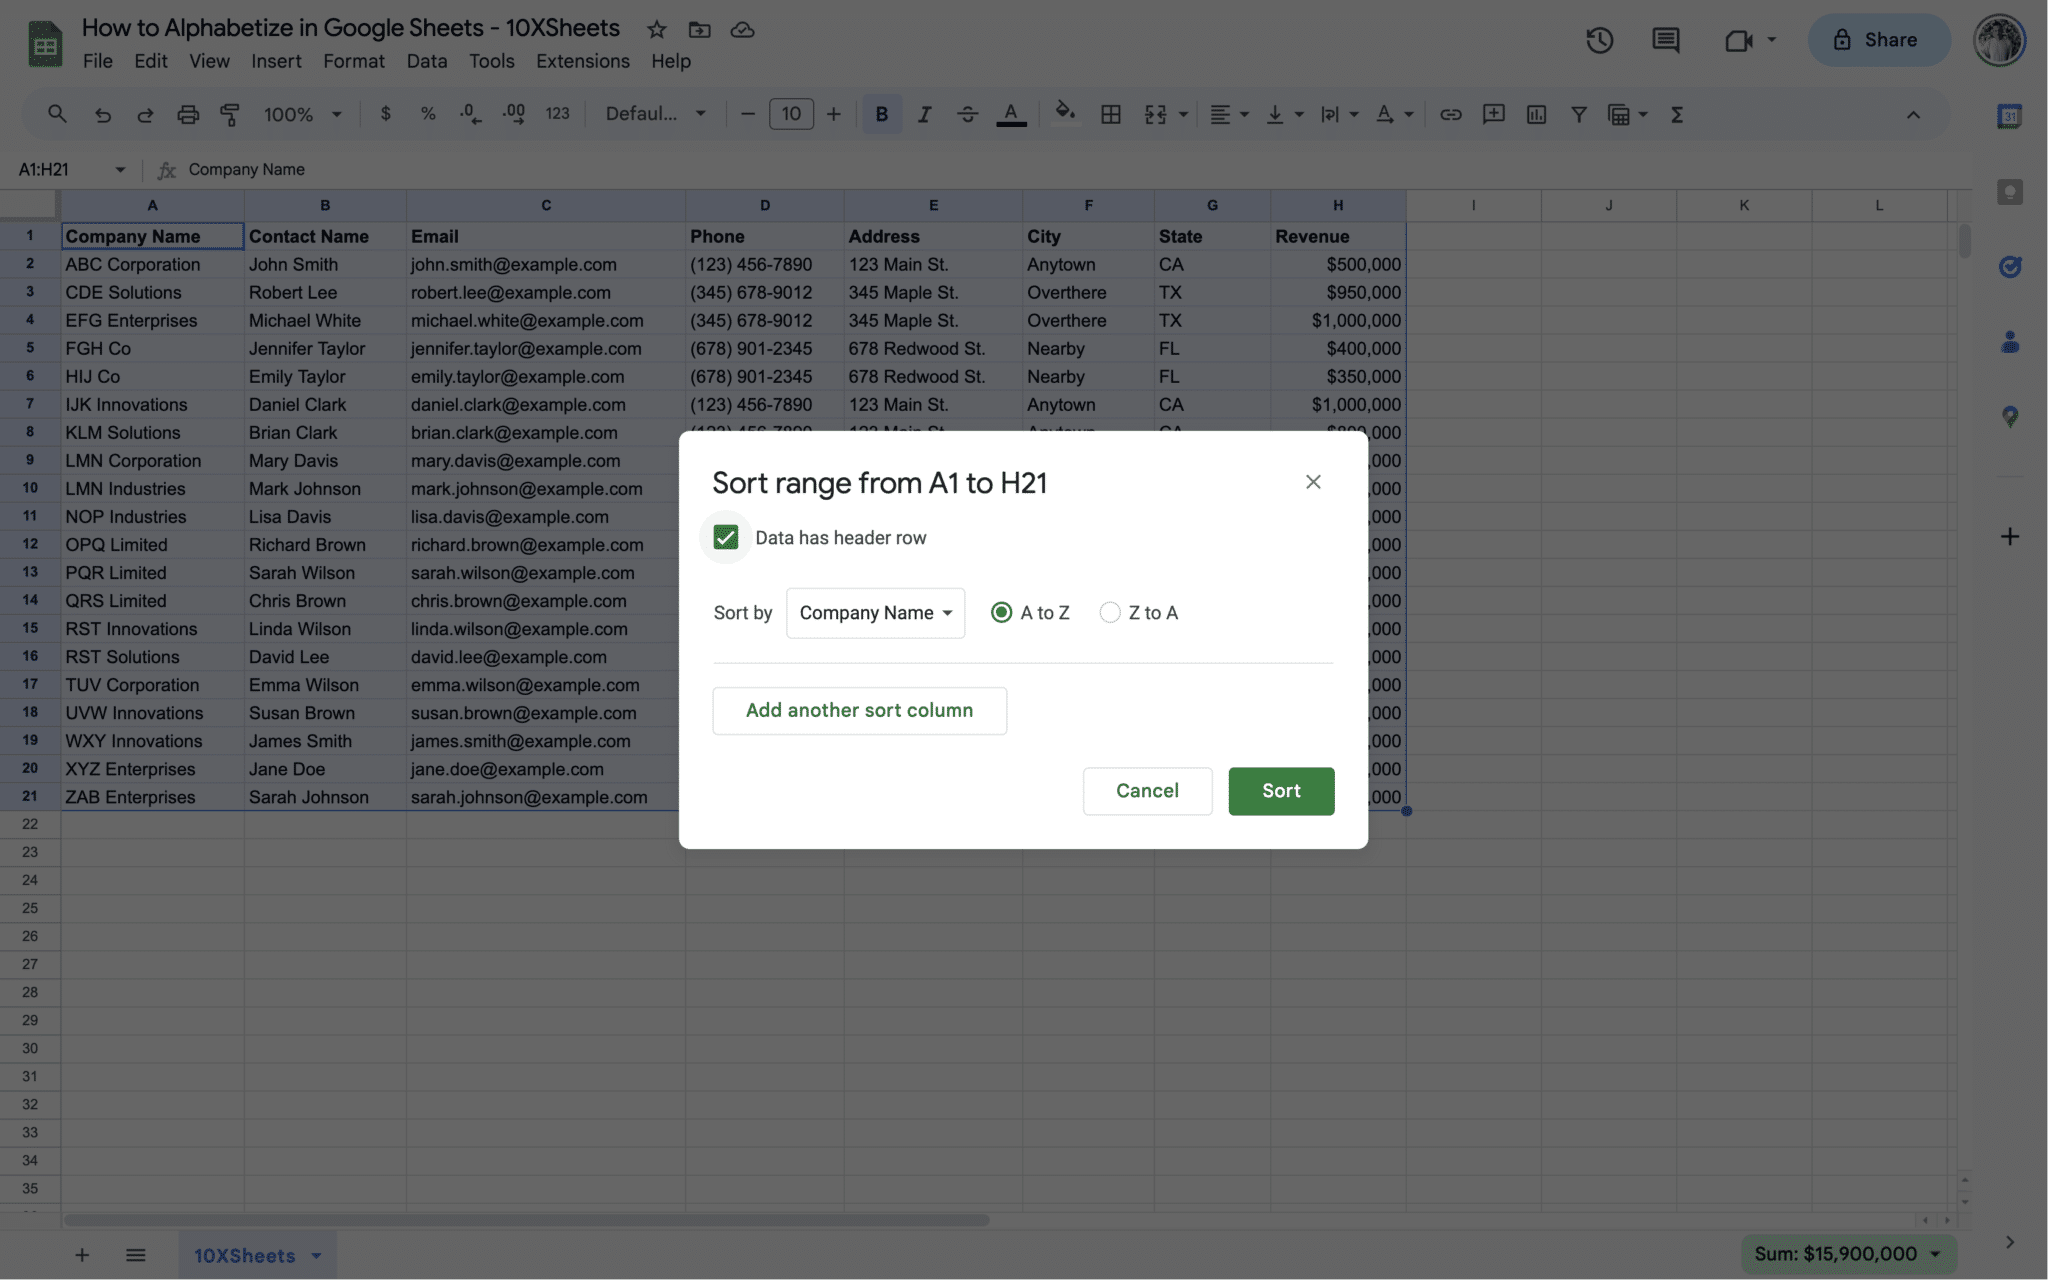Screen dimensions: 2048x1280
Task: Expand the 100% zoom dropdown
Action: click(x=302, y=114)
